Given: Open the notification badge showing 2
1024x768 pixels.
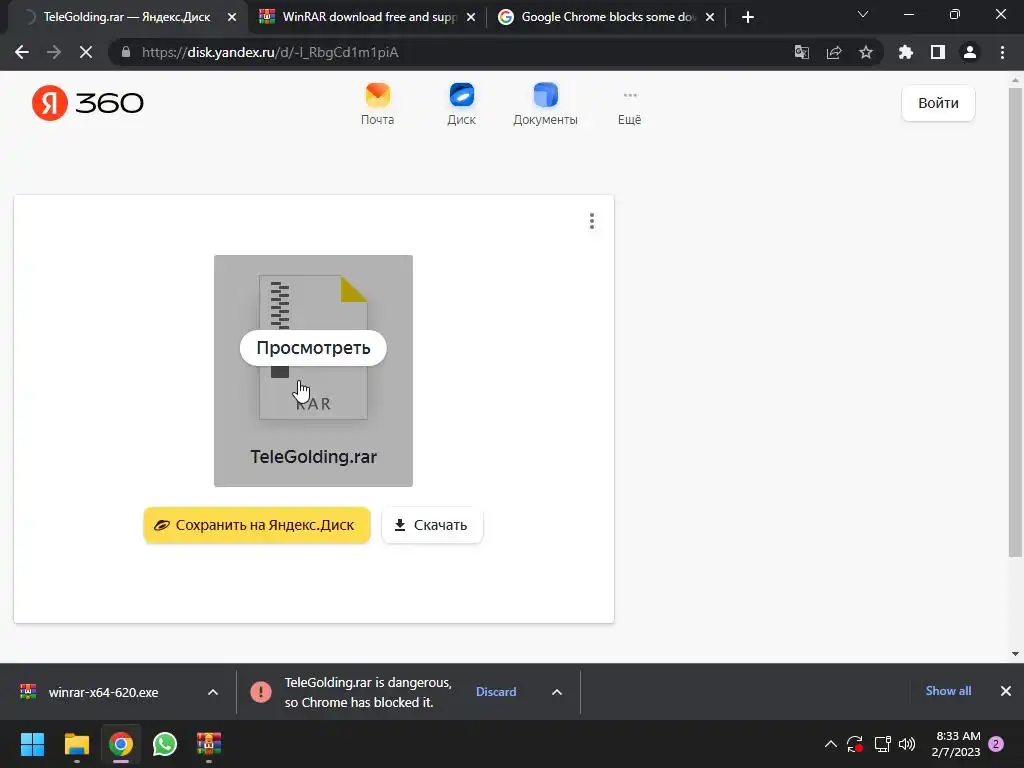Looking at the screenshot, I should tap(996, 744).
